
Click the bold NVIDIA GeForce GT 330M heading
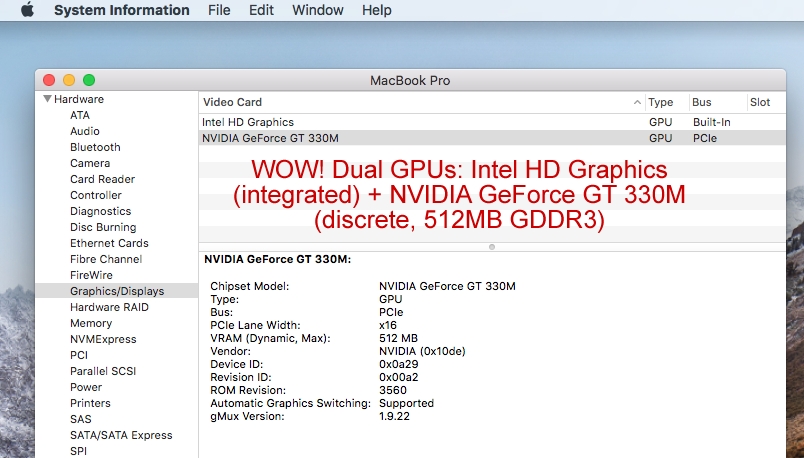click(277, 260)
